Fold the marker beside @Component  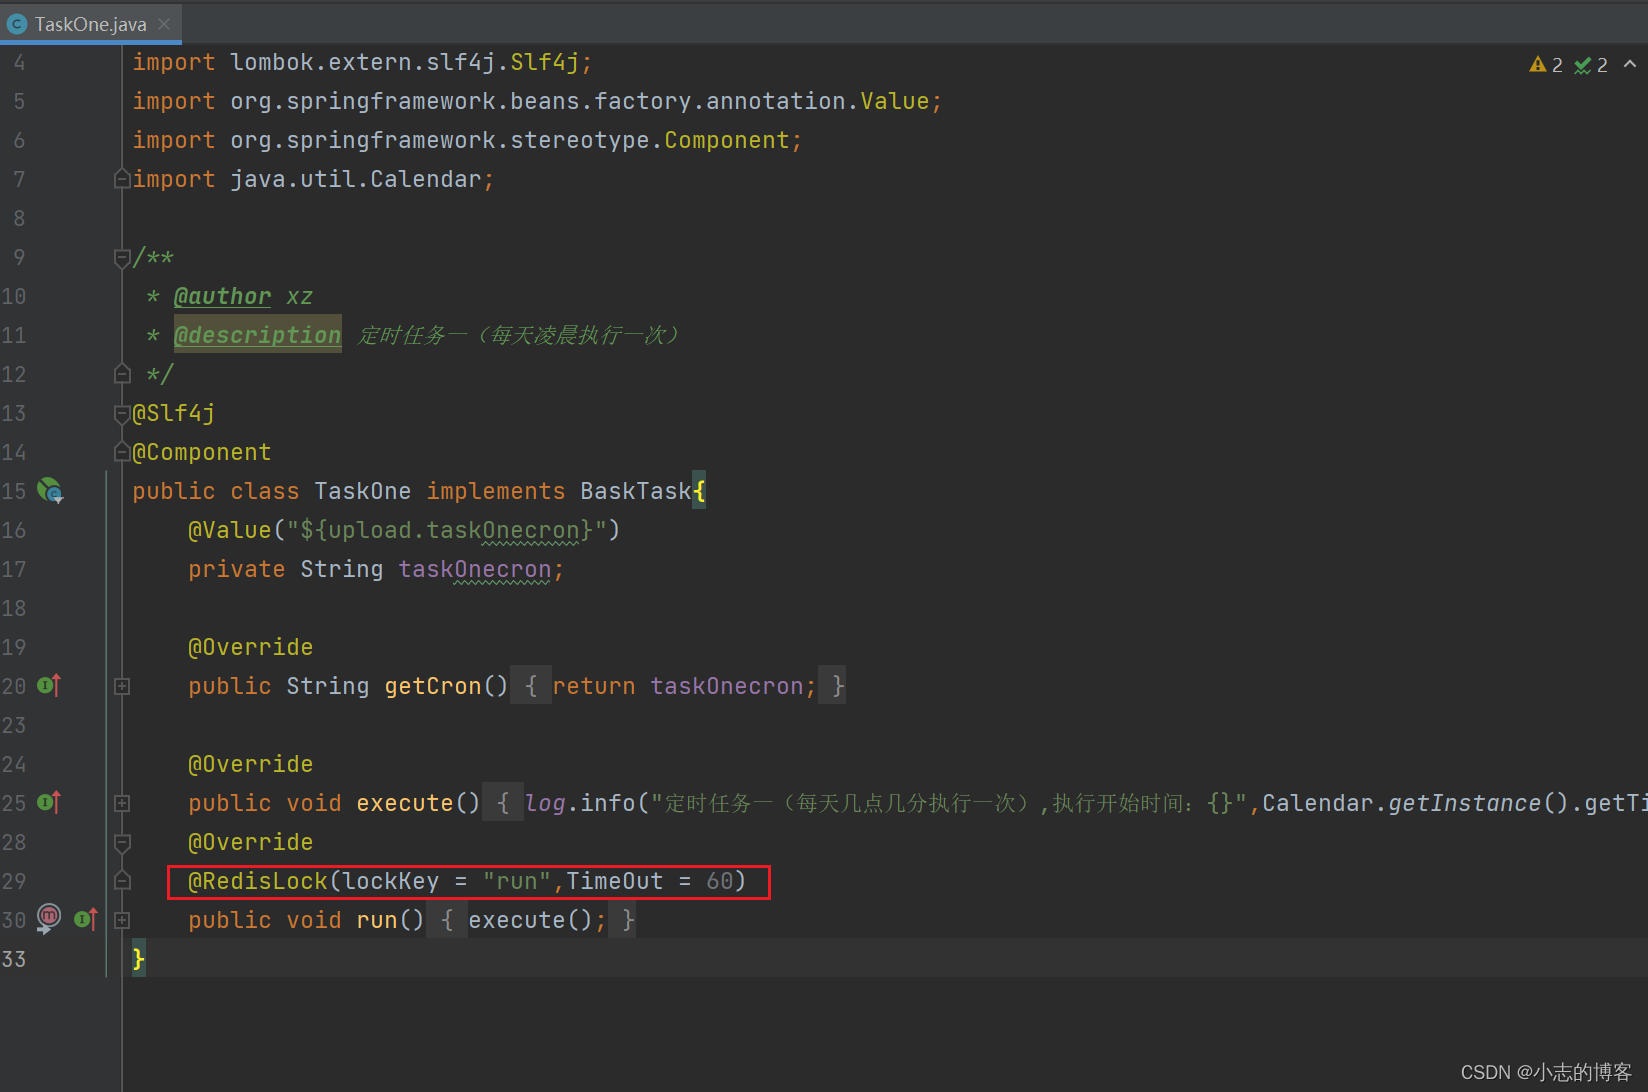[x=122, y=452]
